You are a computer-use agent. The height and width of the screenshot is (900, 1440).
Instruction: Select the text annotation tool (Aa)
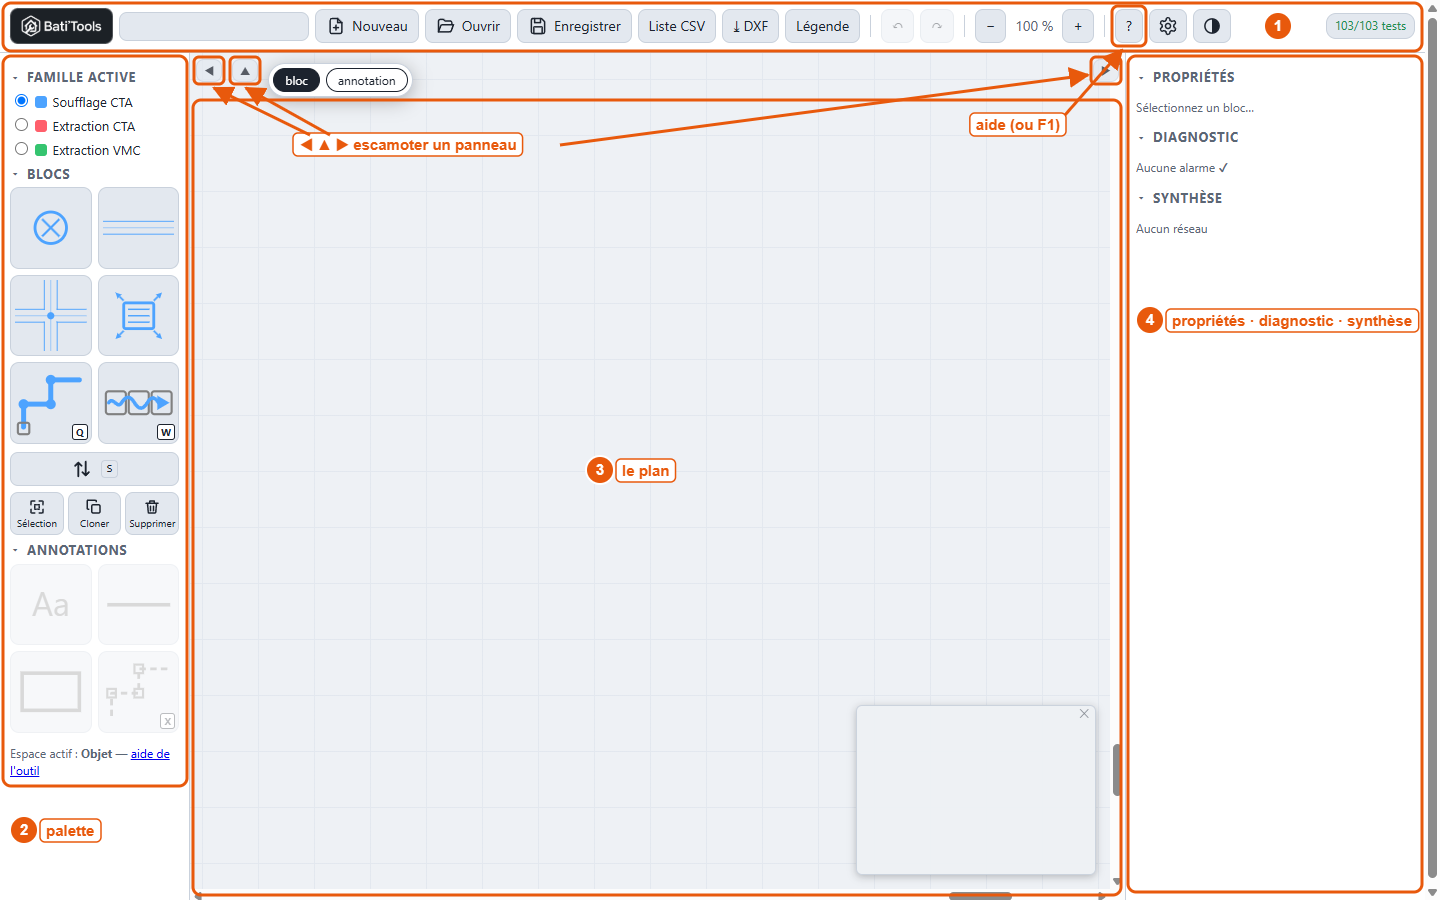pos(51,605)
